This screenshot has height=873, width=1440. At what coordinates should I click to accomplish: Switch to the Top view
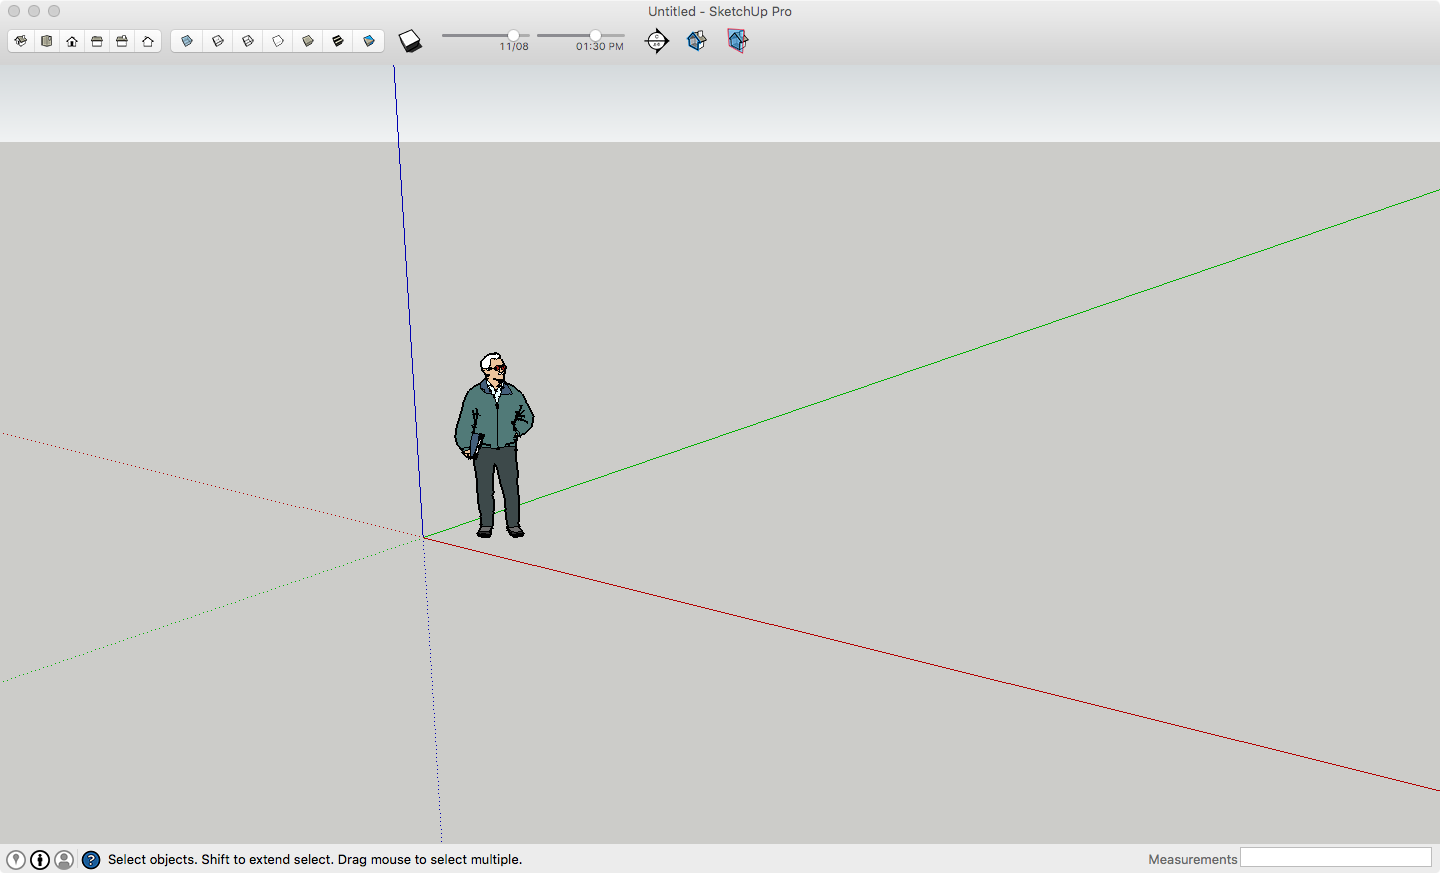47,41
